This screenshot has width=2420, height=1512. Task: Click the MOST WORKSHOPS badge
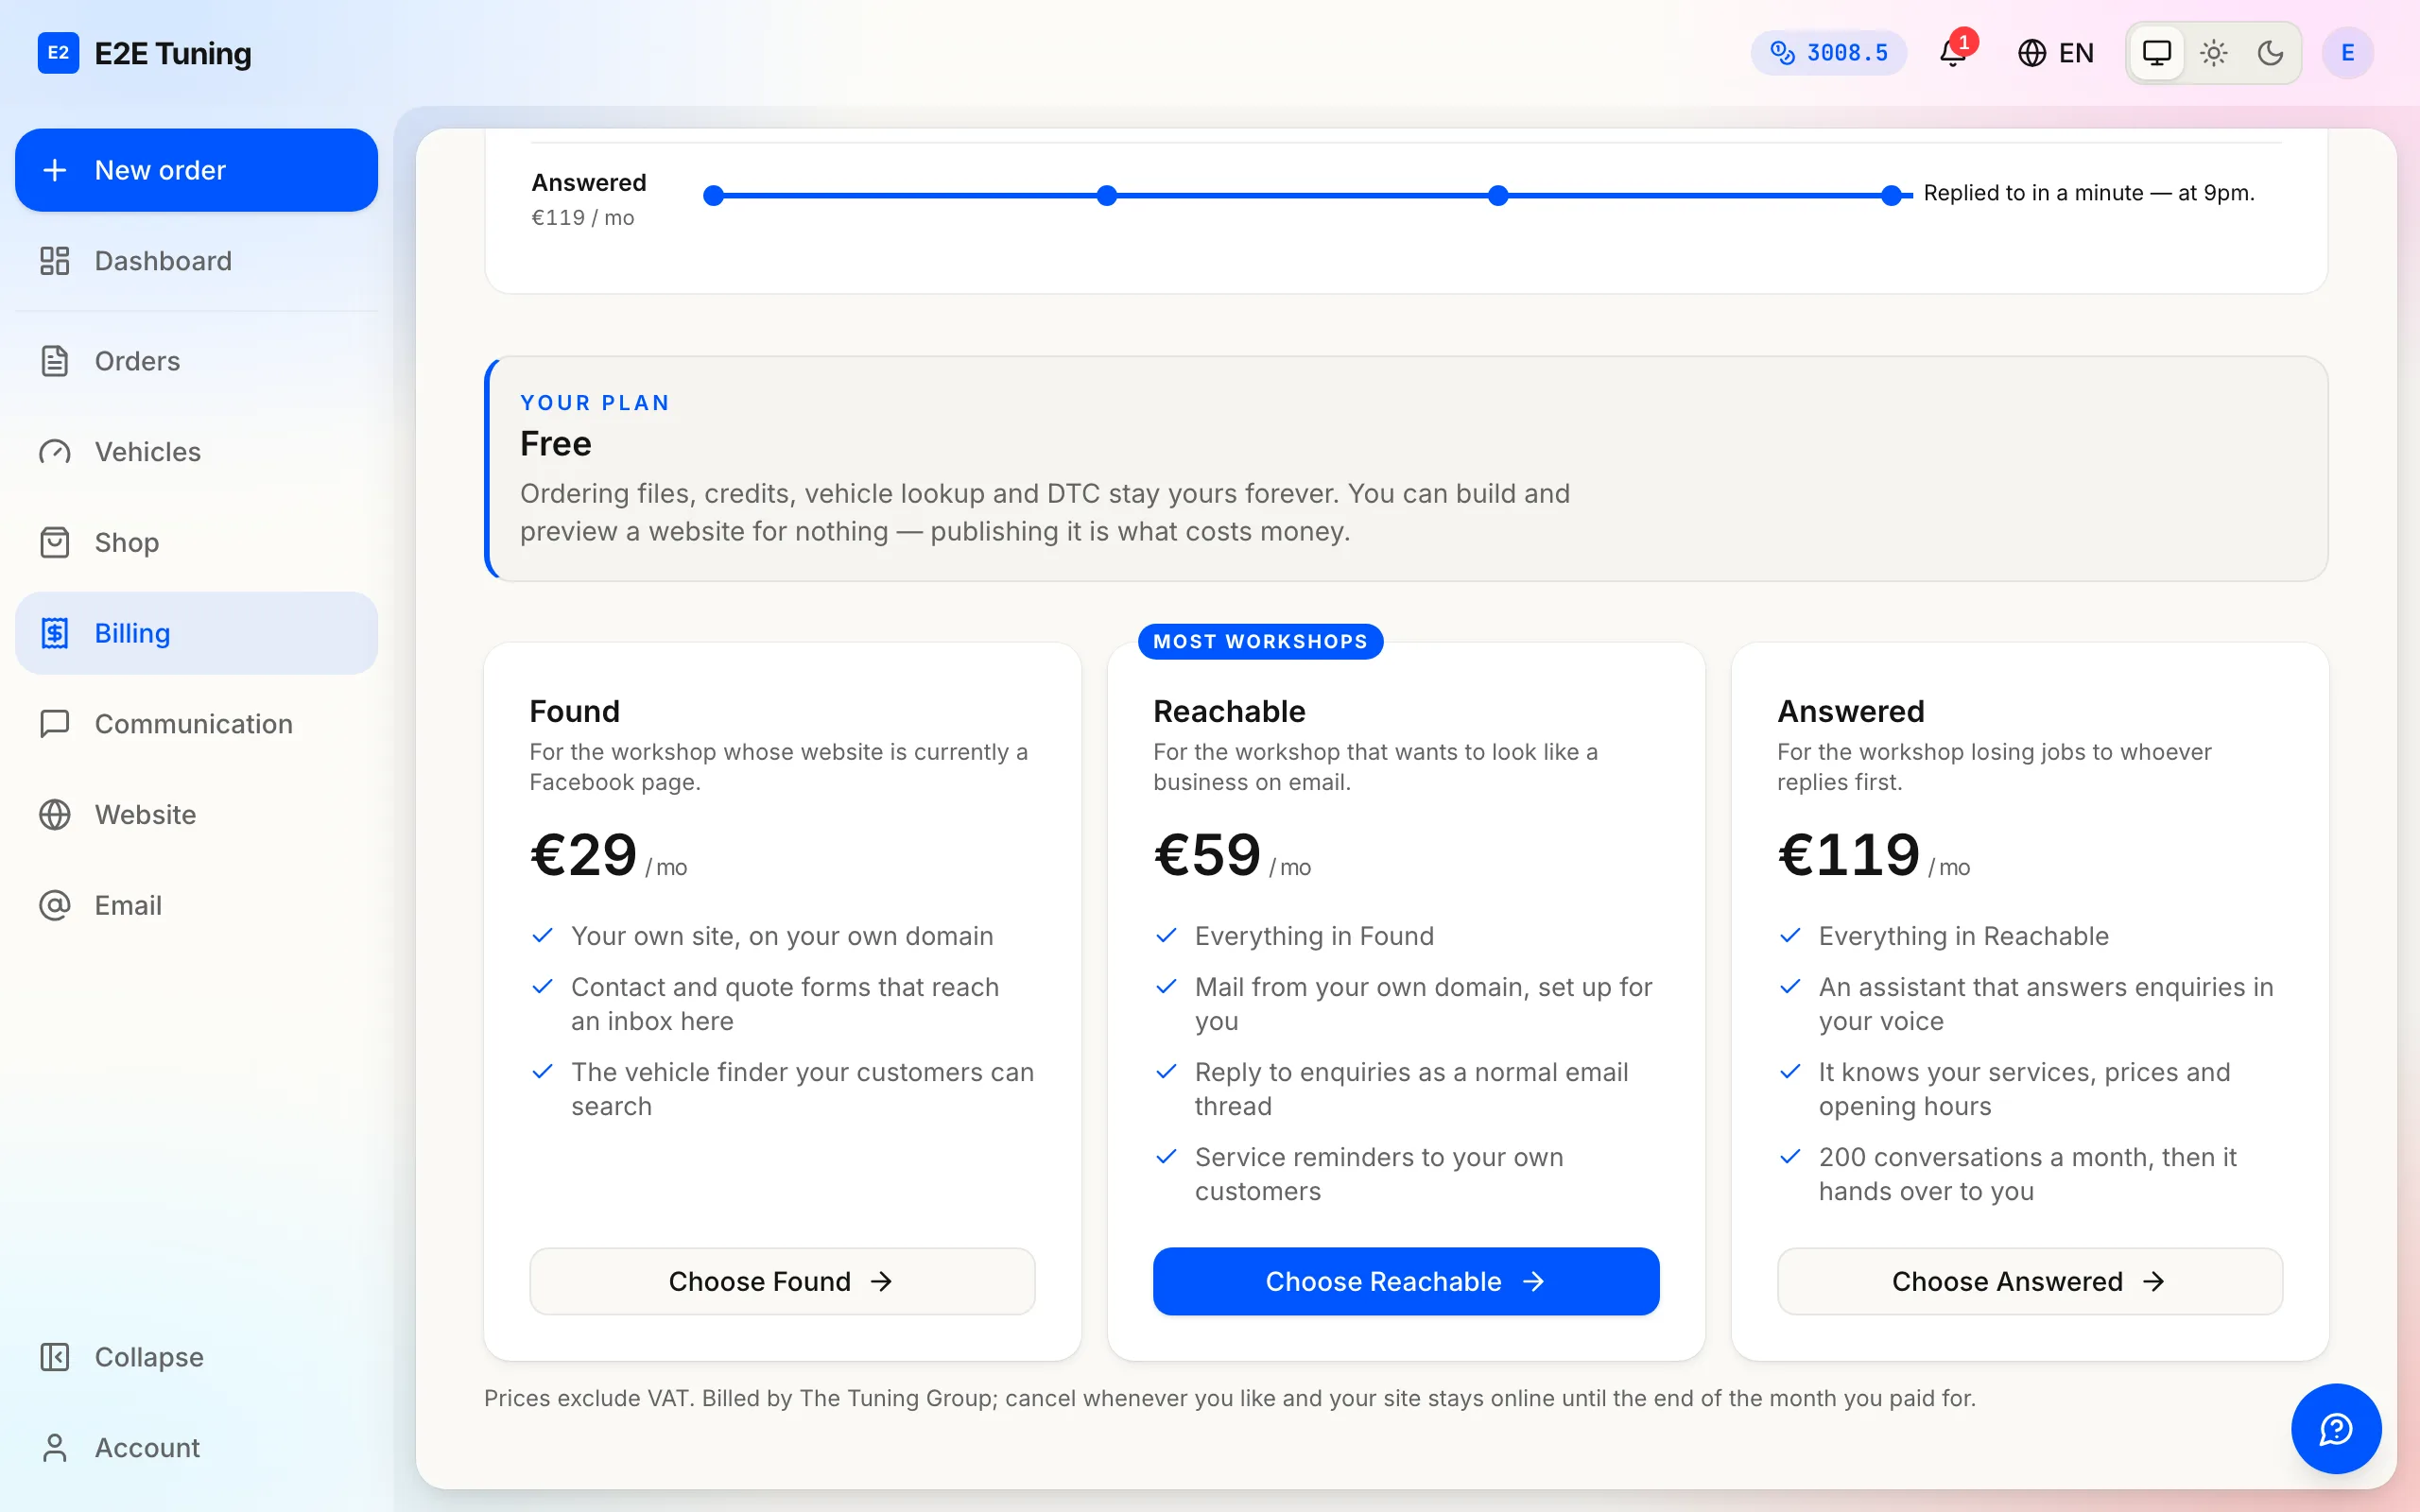click(1260, 642)
